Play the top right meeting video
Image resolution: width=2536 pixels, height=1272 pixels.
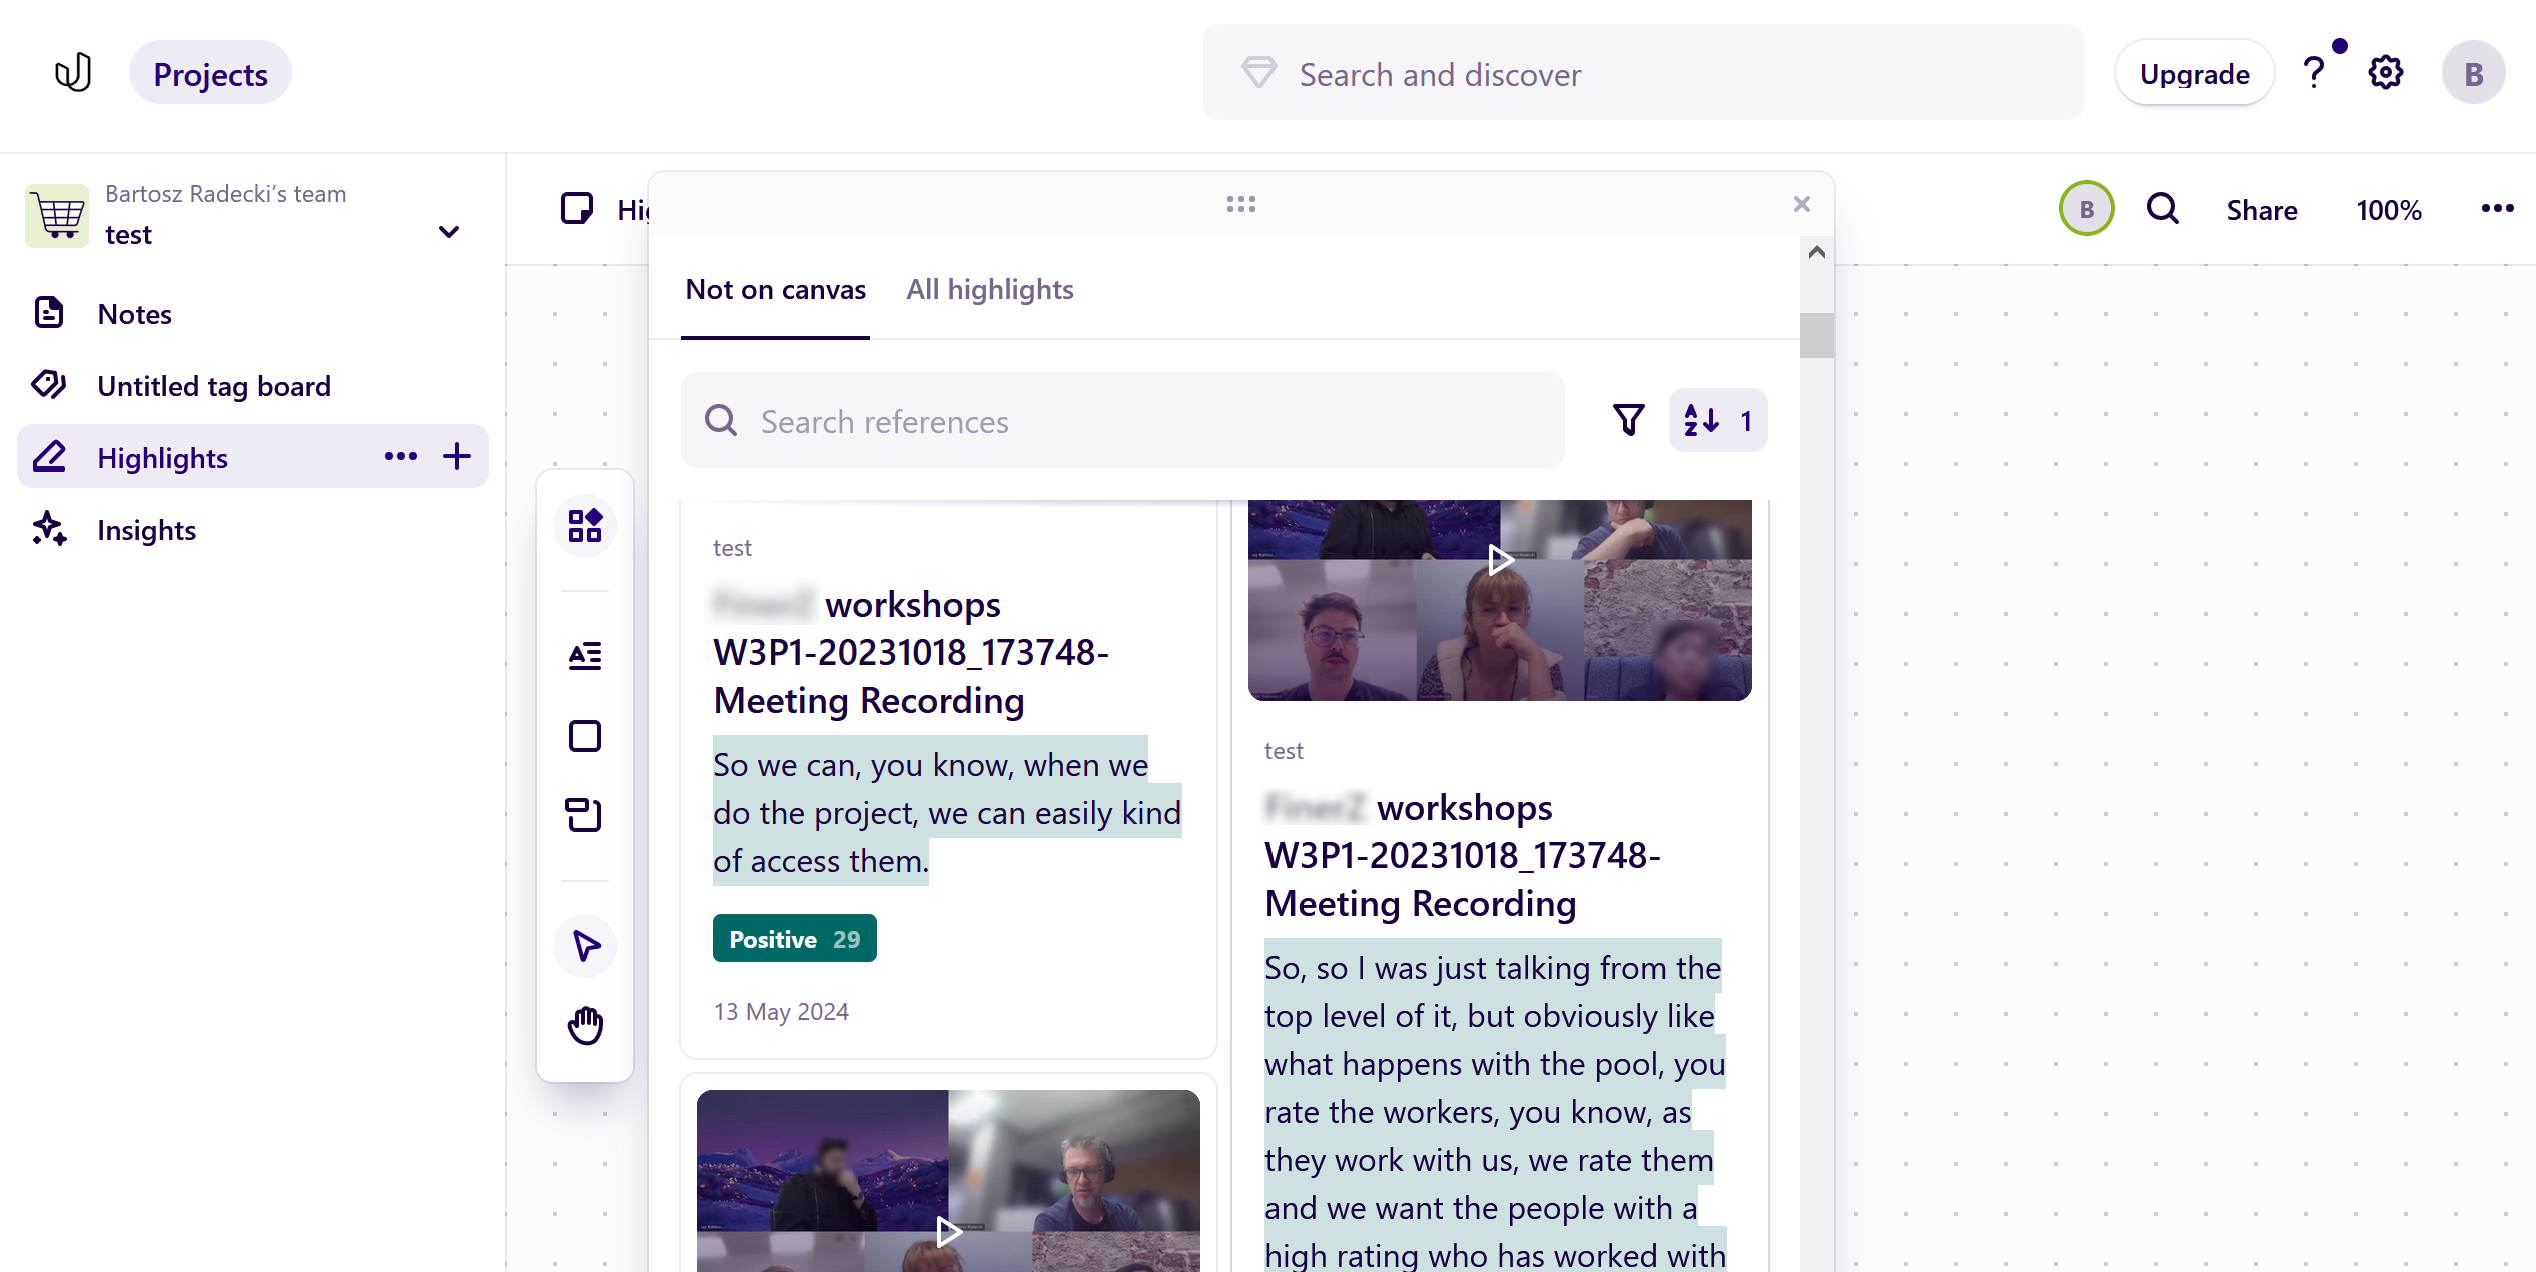click(x=1500, y=560)
